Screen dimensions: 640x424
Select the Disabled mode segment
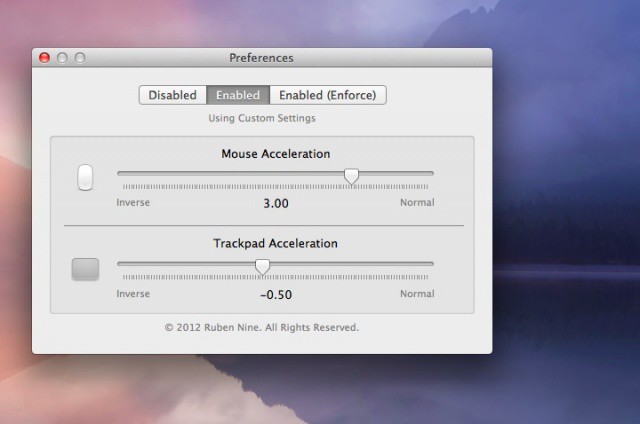click(173, 95)
